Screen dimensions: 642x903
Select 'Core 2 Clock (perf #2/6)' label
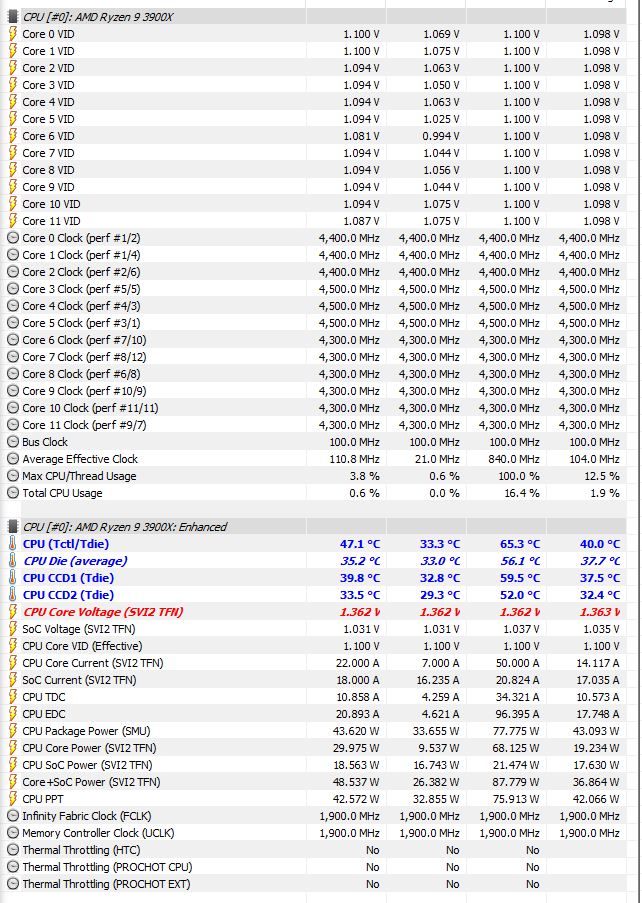pyautogui.click(x=81, y=272)
